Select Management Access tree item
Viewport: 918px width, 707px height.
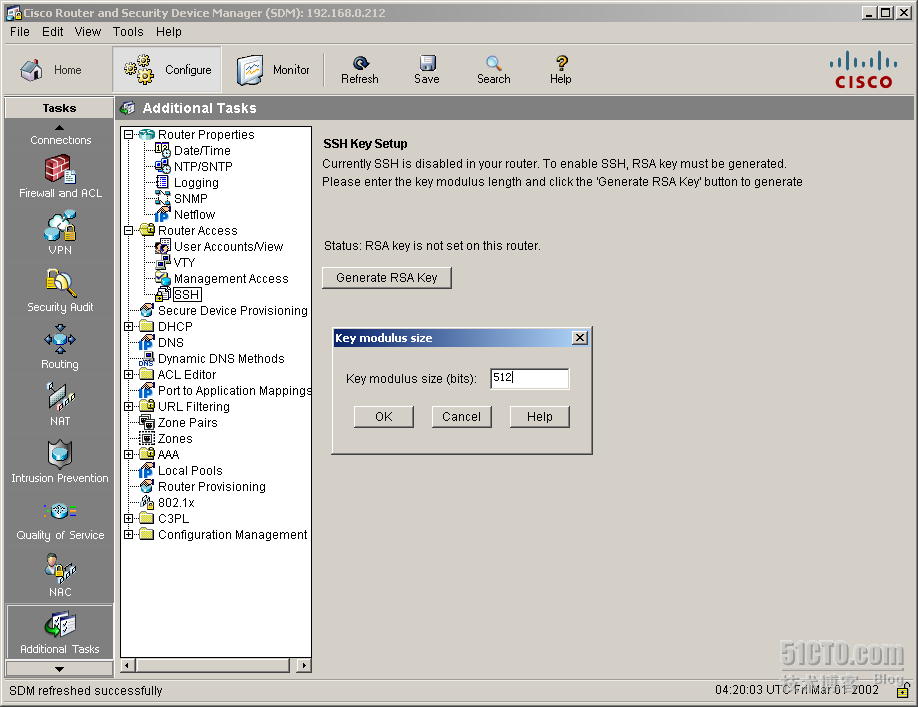(231, 279)
